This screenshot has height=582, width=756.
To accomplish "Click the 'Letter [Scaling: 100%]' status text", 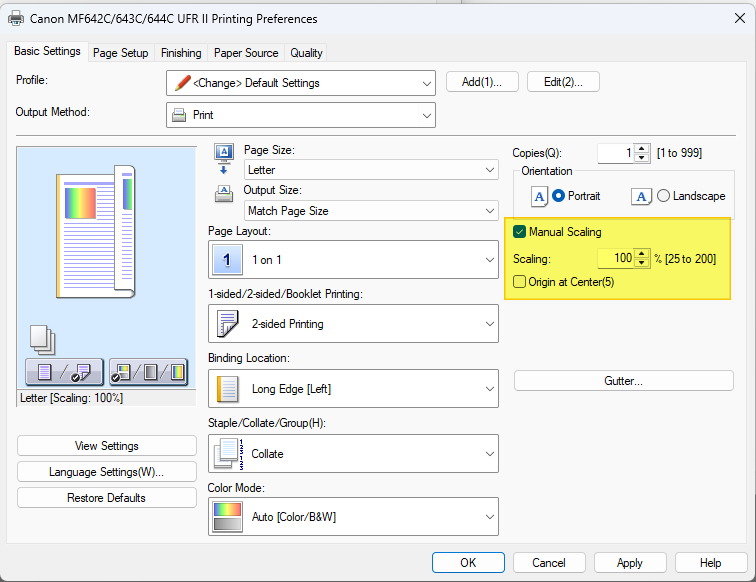I will (71, 398).
